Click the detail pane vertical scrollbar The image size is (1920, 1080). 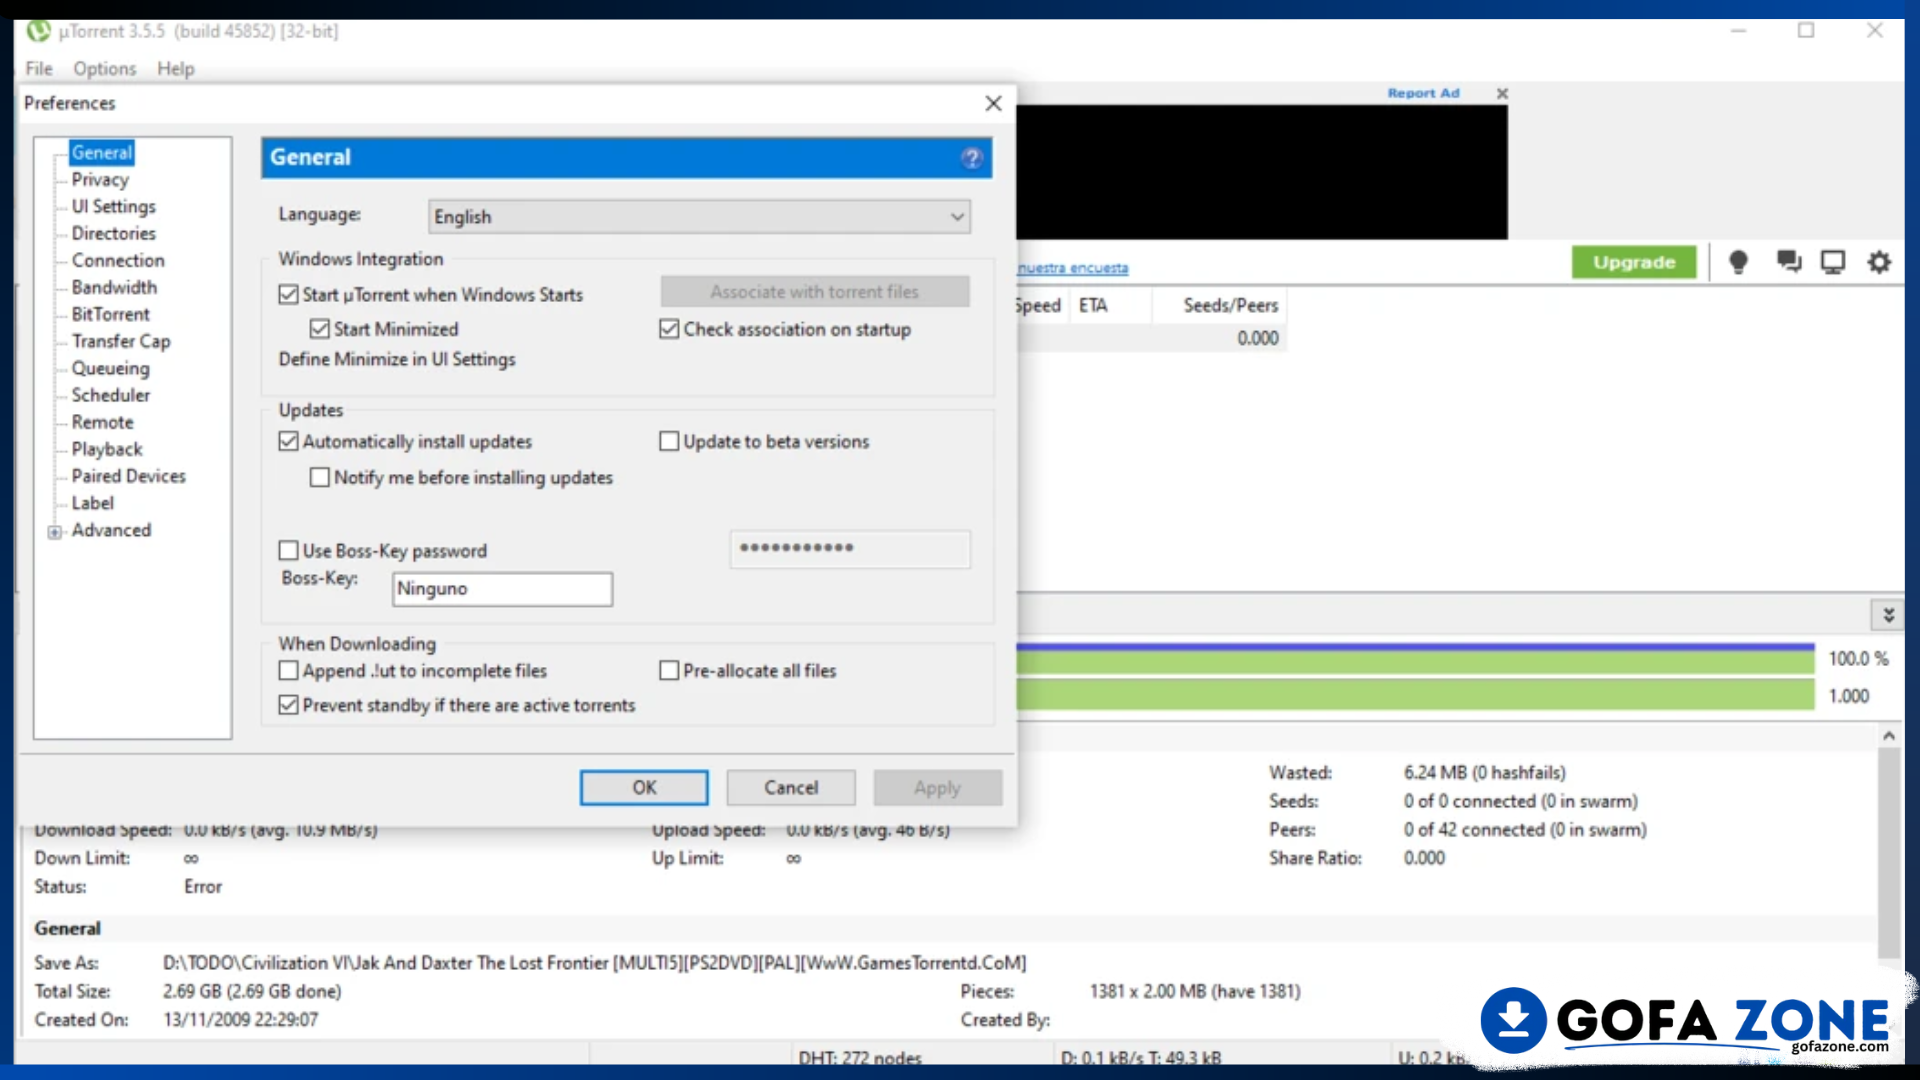click(1888, 855)
